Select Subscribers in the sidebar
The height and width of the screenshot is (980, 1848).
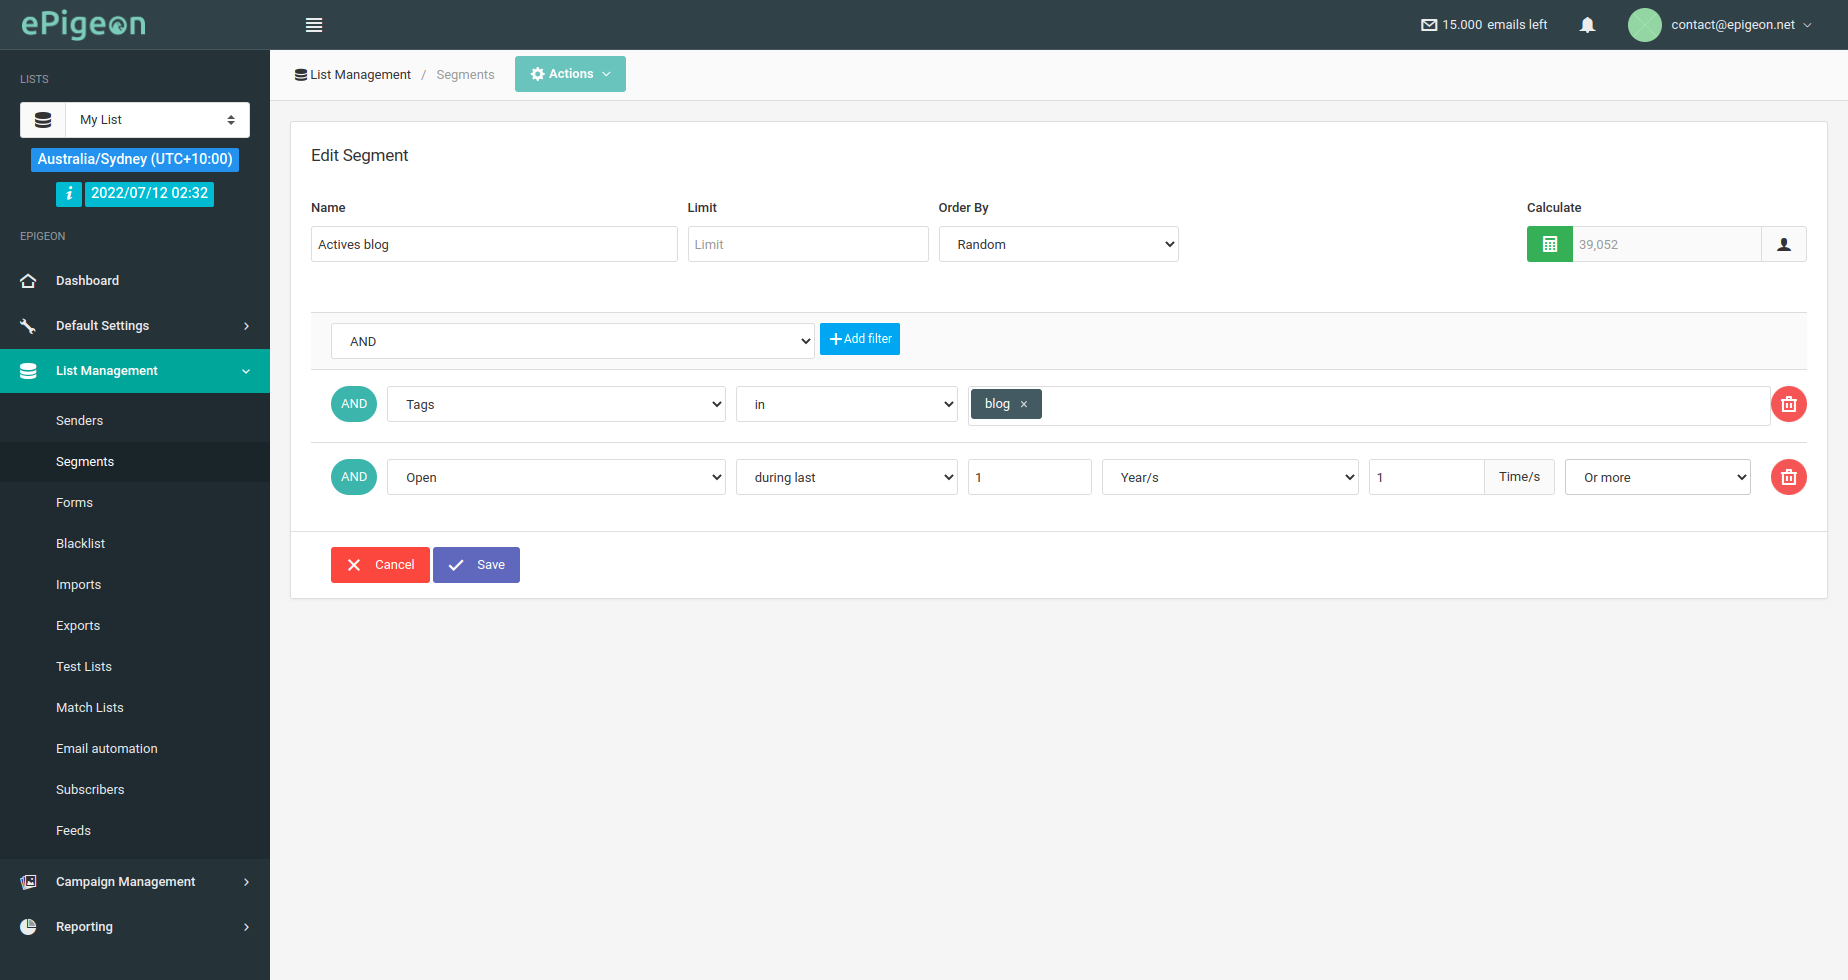(90, 789)
